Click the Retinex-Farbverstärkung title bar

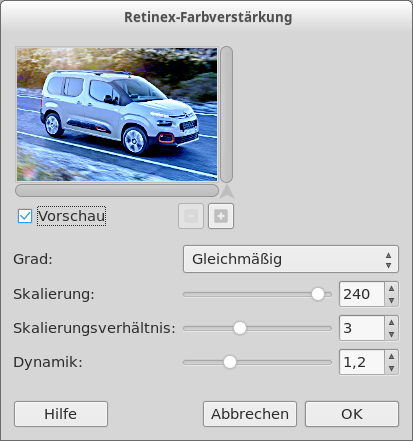[208, 17]
